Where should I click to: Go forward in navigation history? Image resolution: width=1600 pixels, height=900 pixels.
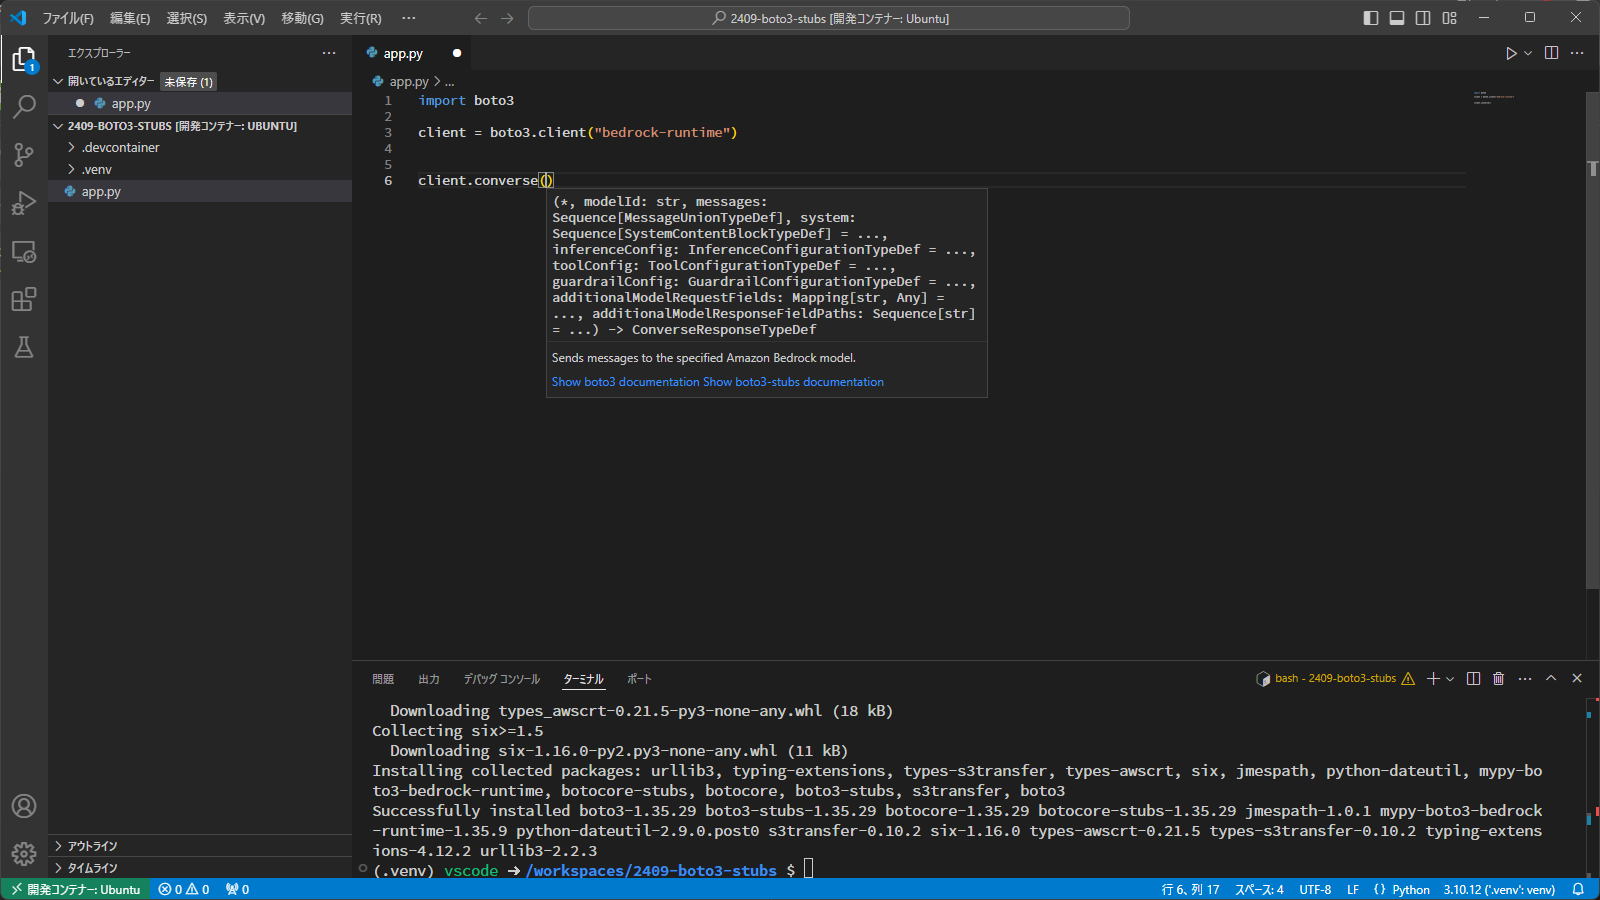pyautogui.click(x=507, y=18)
